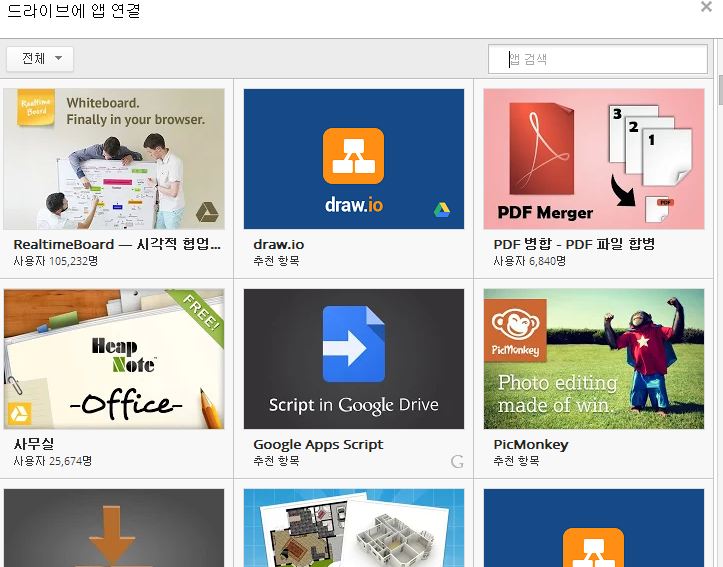The width and height of the screenshot is (723, 567).
Task: Click the PicMonkey monkey logo
Action: [515, 329]
